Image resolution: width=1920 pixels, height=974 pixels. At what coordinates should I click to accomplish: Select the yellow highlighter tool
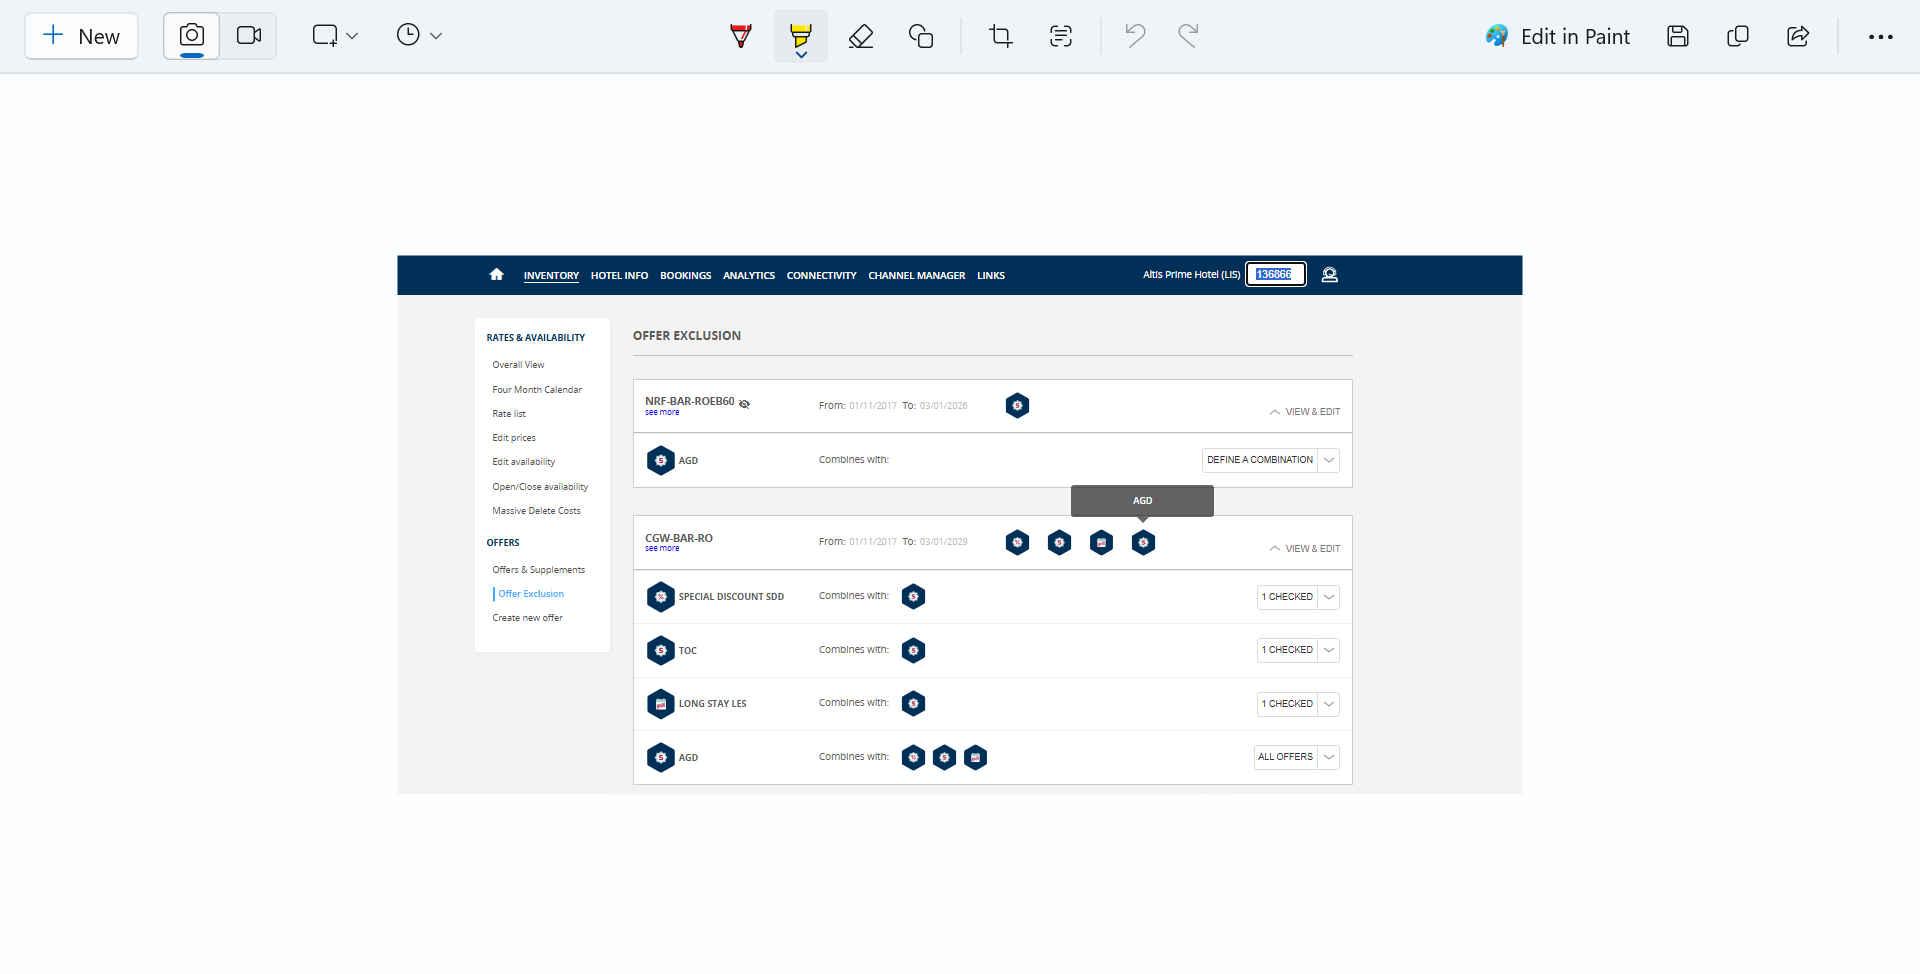[x=801, y=36]
